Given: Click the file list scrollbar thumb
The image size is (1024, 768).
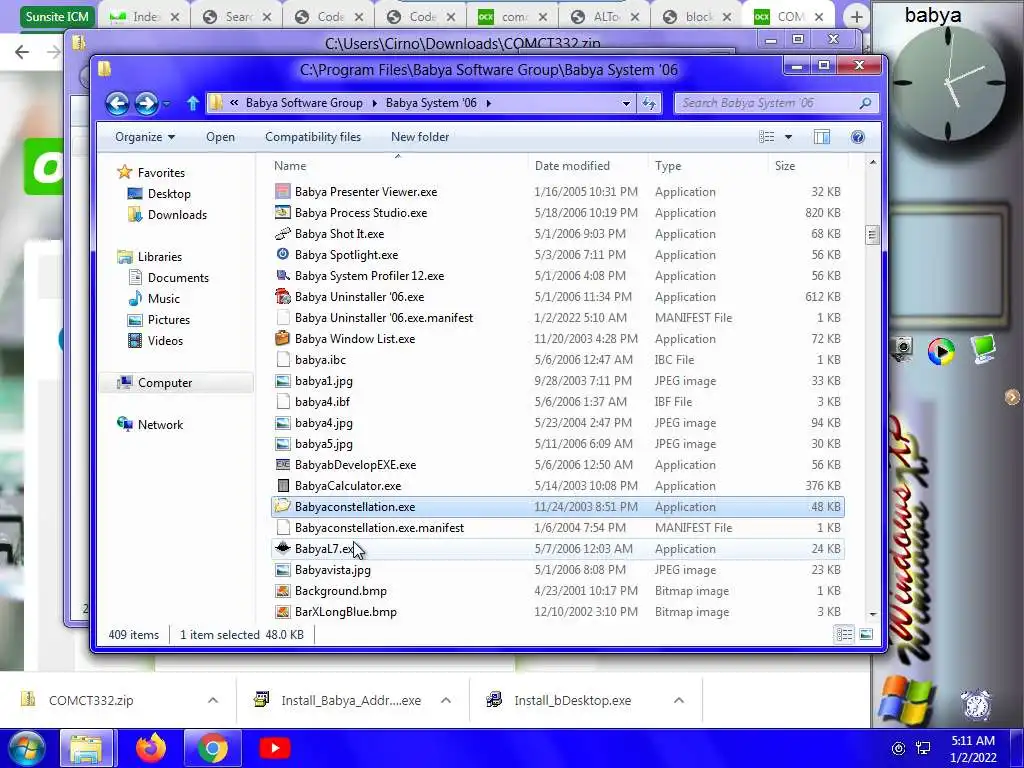Looking at the screenshot, I should click(x=872, y=234).
